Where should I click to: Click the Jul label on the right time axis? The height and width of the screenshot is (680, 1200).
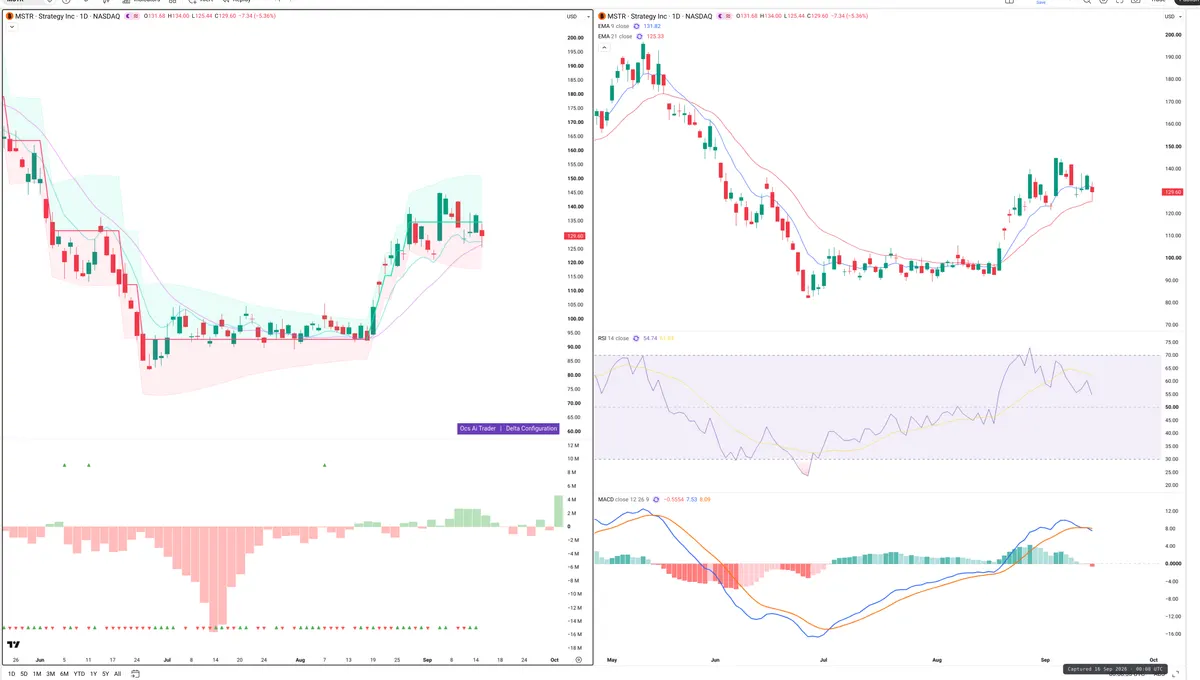pyautogui.click(x=823, y=661)
